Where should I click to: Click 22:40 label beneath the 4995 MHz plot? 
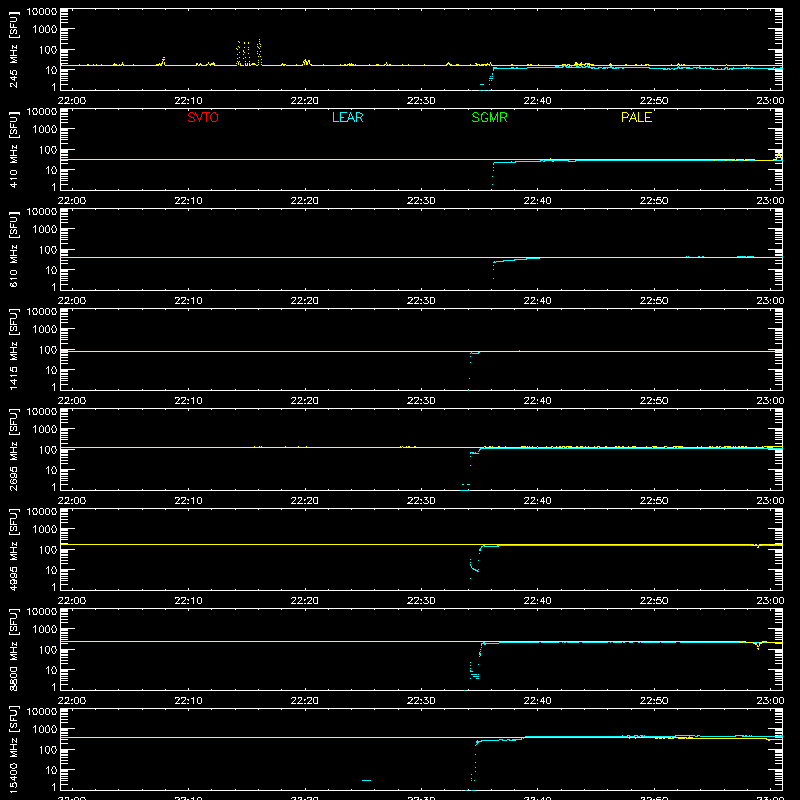click(537, 601)
